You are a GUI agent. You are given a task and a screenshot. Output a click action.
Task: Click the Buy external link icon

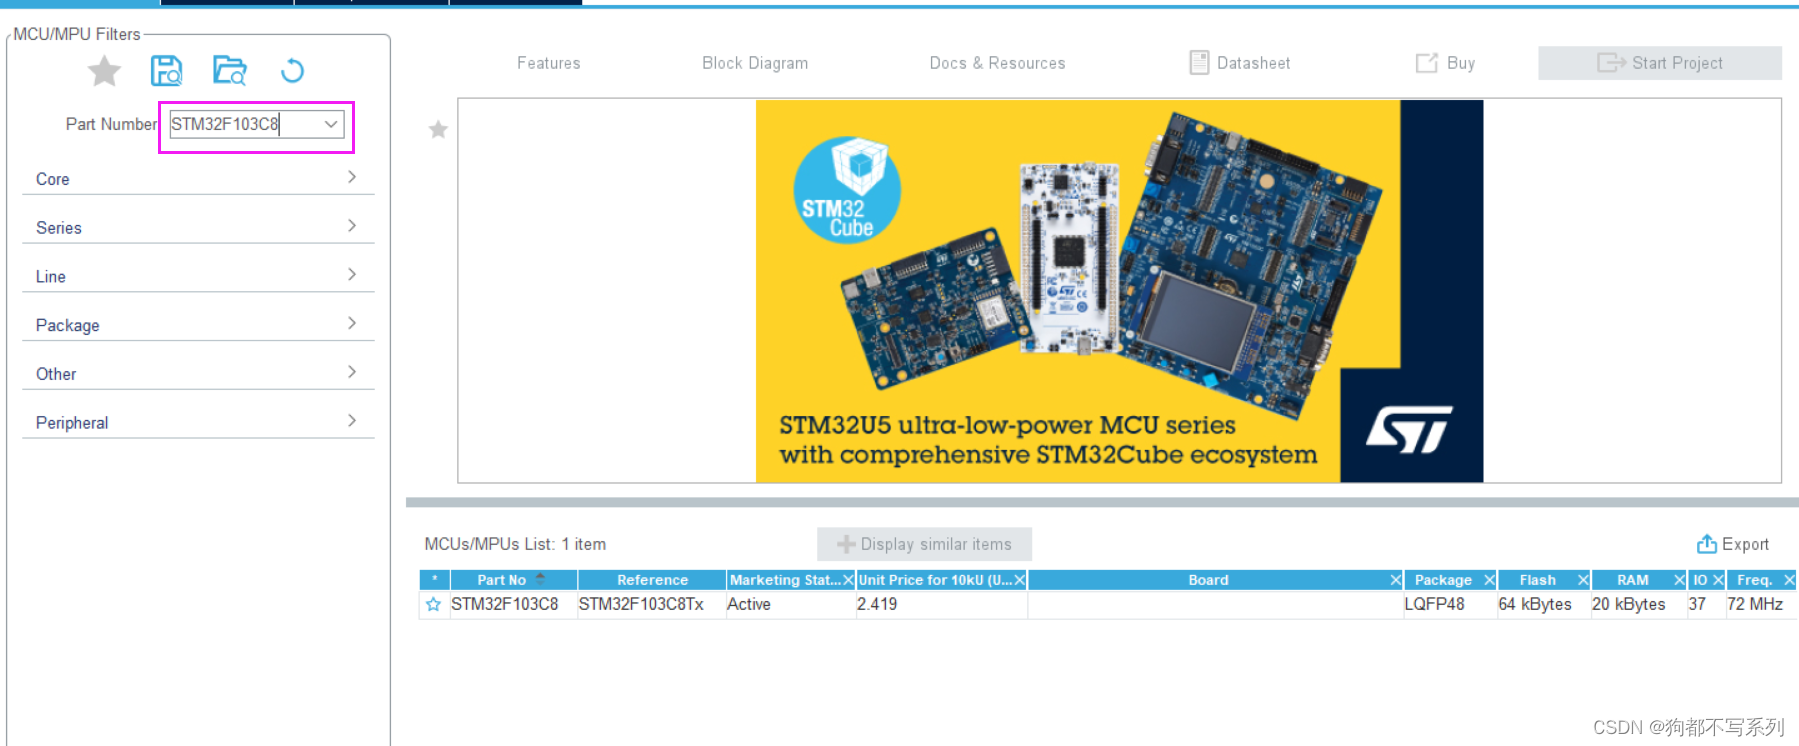[1427, 63]
